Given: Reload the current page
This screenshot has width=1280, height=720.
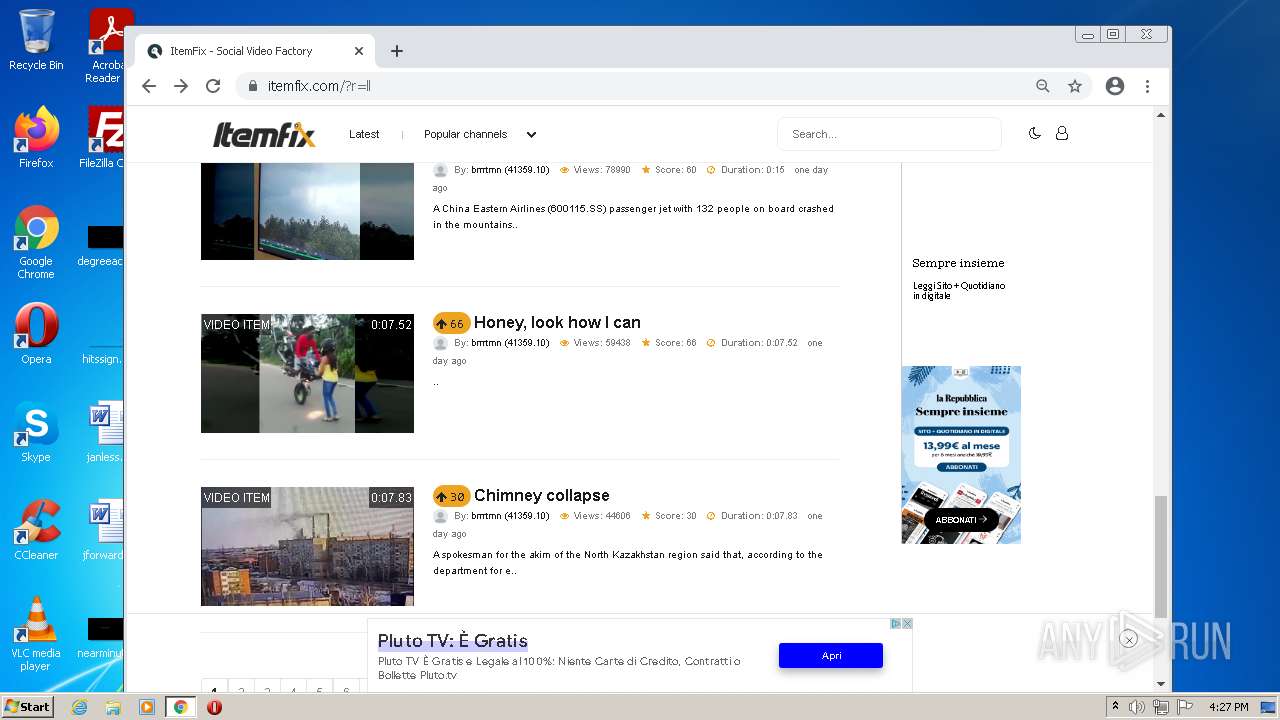Looking at the screenshot, I should coord(213,86).
